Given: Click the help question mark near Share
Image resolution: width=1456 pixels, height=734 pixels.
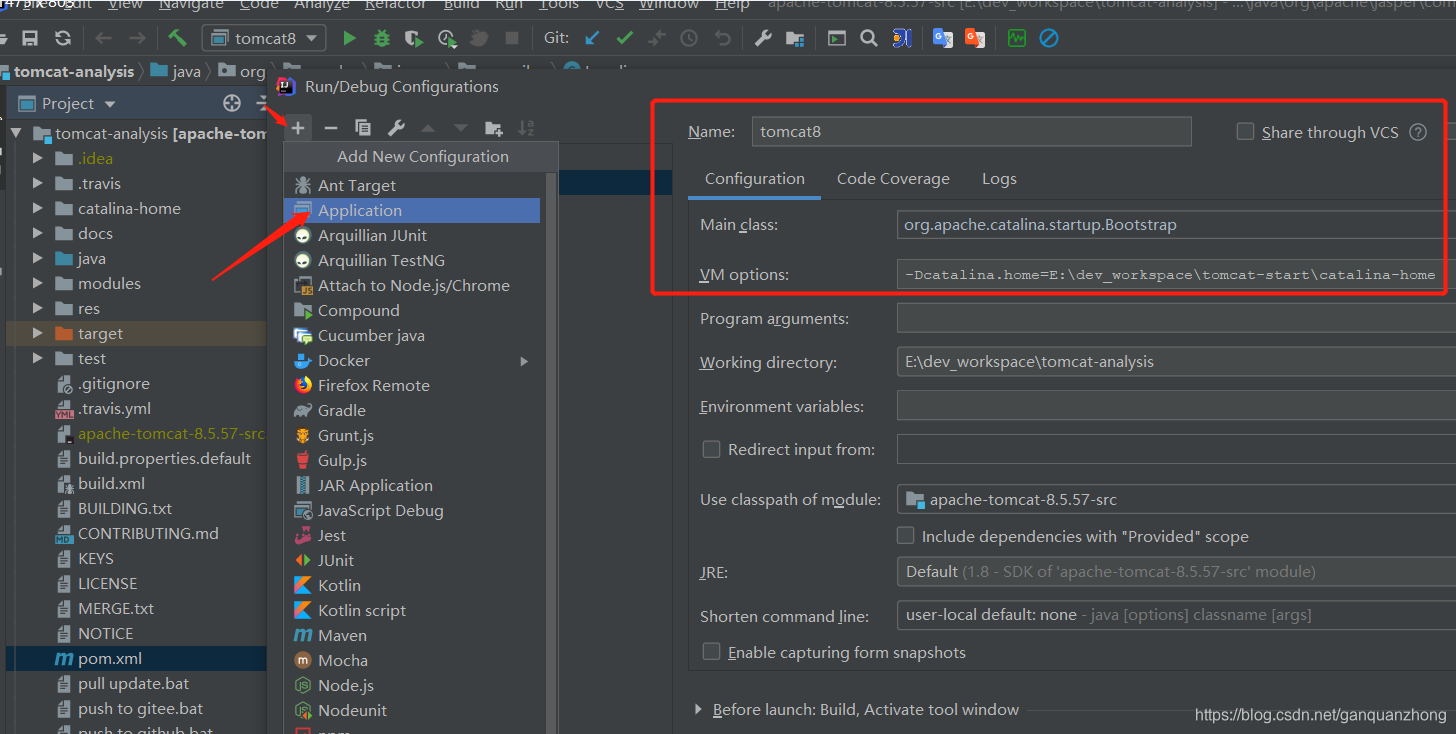Looking at the screenshot, I should [1418, 132].
